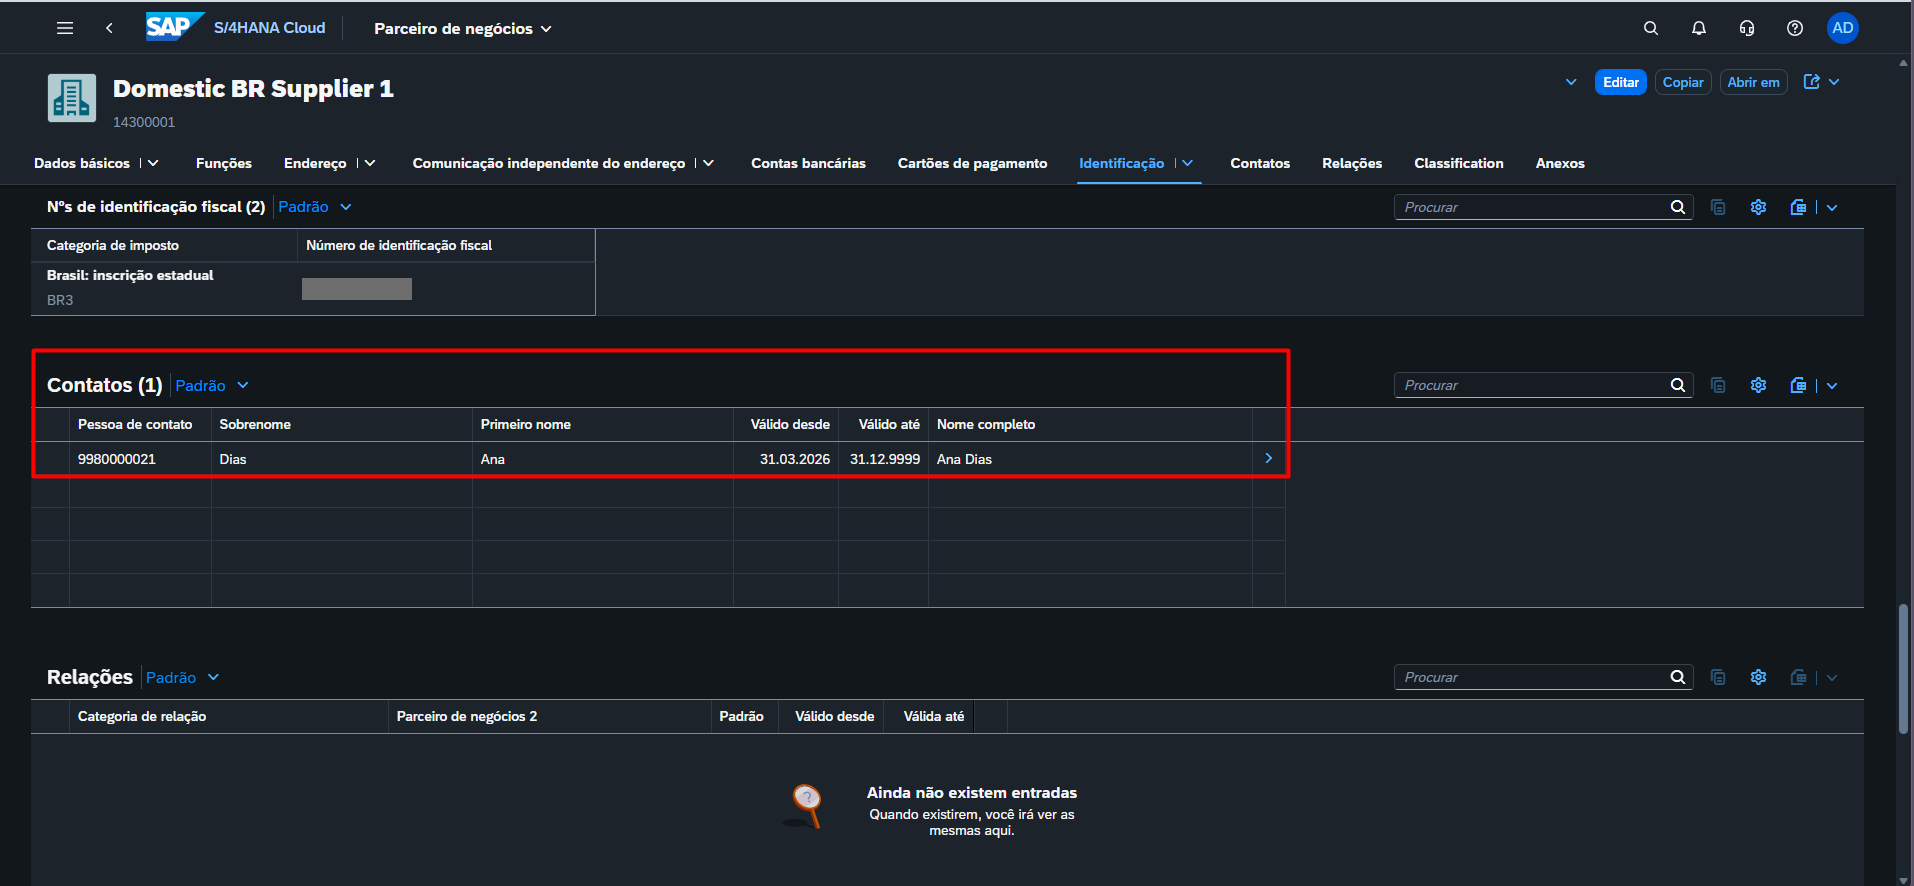
Task: Switch to Classification tab
Action: pyautogui.click(x=1458, y=163)
